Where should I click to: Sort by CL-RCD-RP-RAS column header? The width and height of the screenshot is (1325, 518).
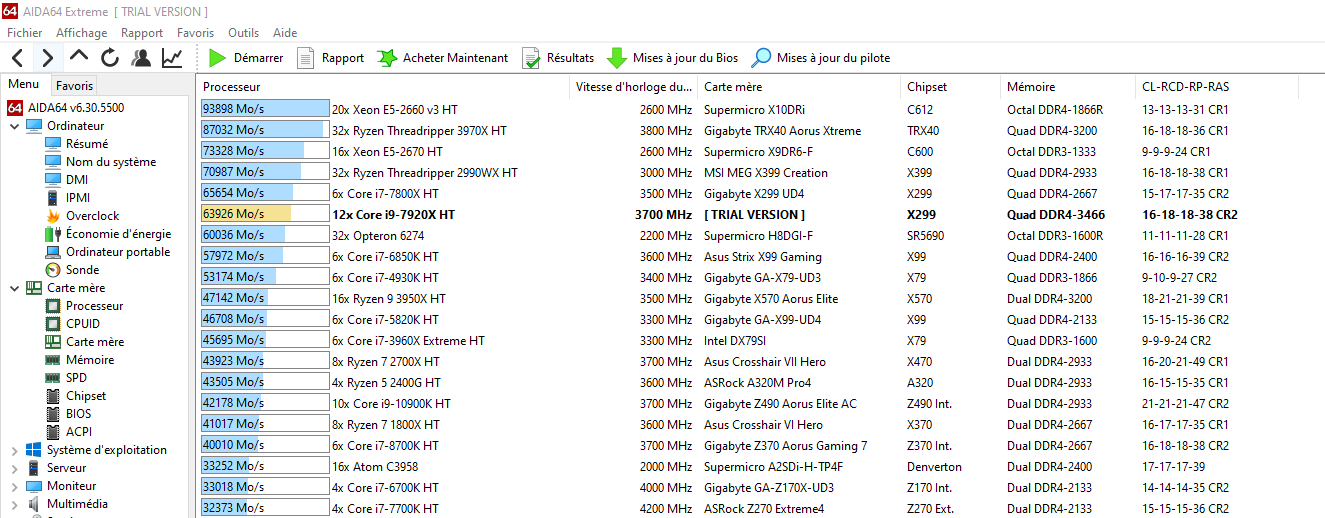(x=1217, y=87)
